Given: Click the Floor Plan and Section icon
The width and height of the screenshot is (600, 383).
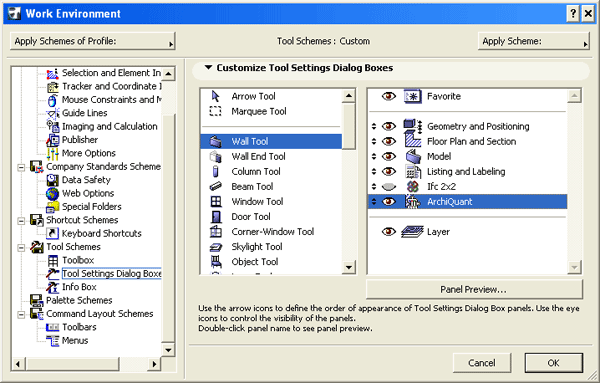Looking at the screenshot, I should [x=413, y=141].
